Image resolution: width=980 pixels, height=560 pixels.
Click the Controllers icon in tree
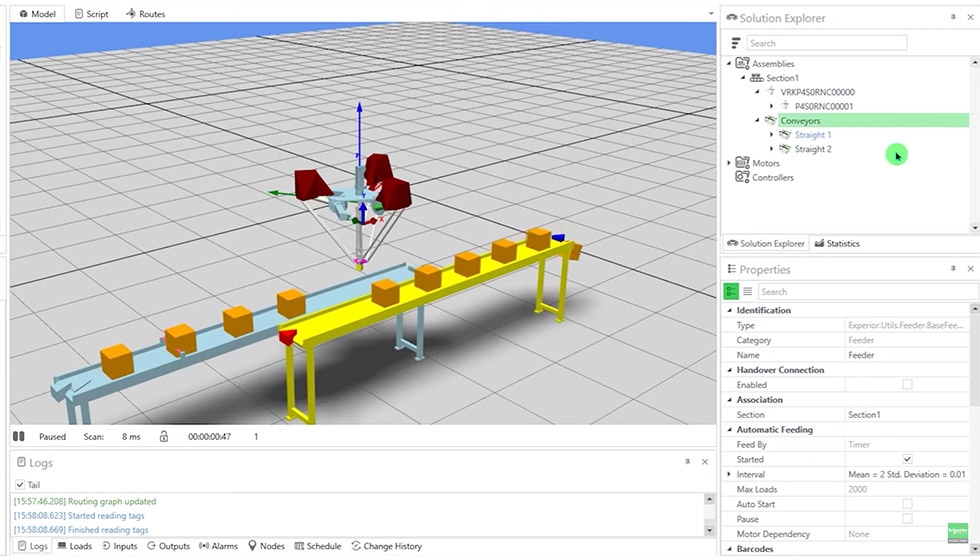tap(742, 177)
